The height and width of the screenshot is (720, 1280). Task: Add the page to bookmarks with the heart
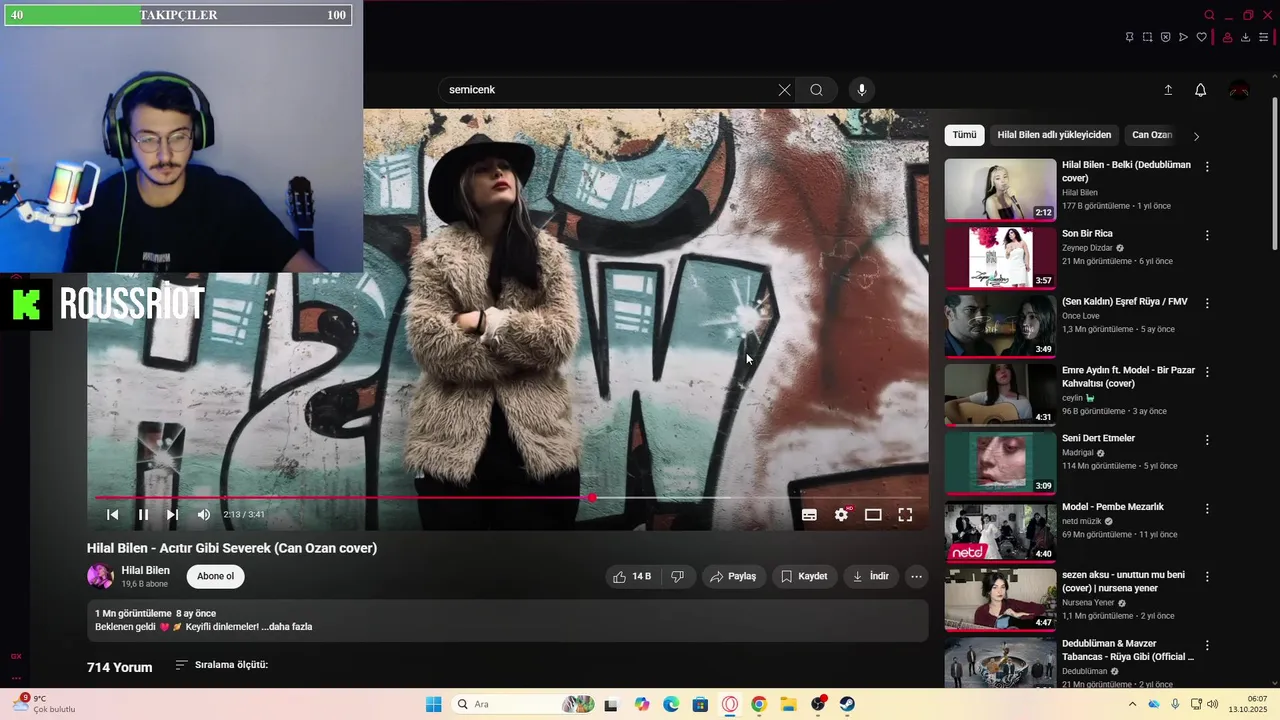pyautogui.click(x=1201, y=37)
